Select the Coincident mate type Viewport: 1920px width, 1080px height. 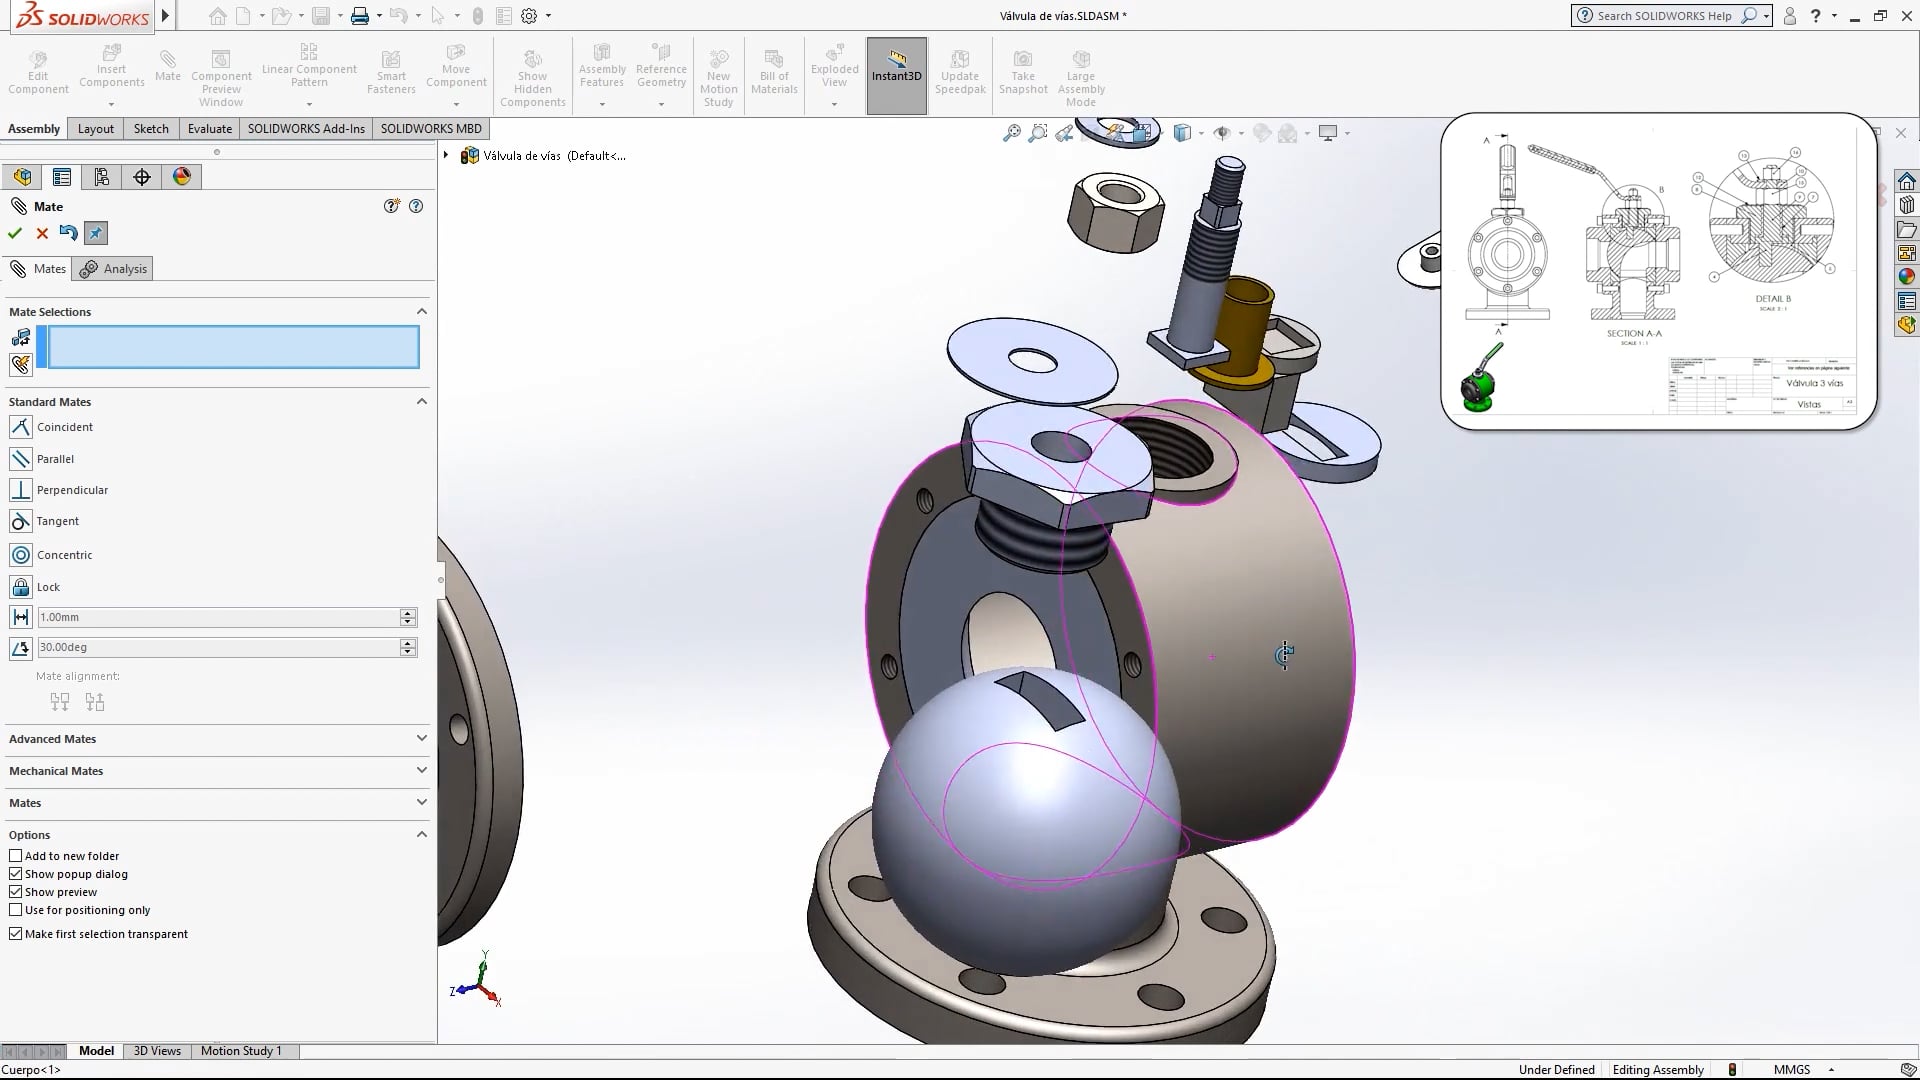[x=64, y=427]
